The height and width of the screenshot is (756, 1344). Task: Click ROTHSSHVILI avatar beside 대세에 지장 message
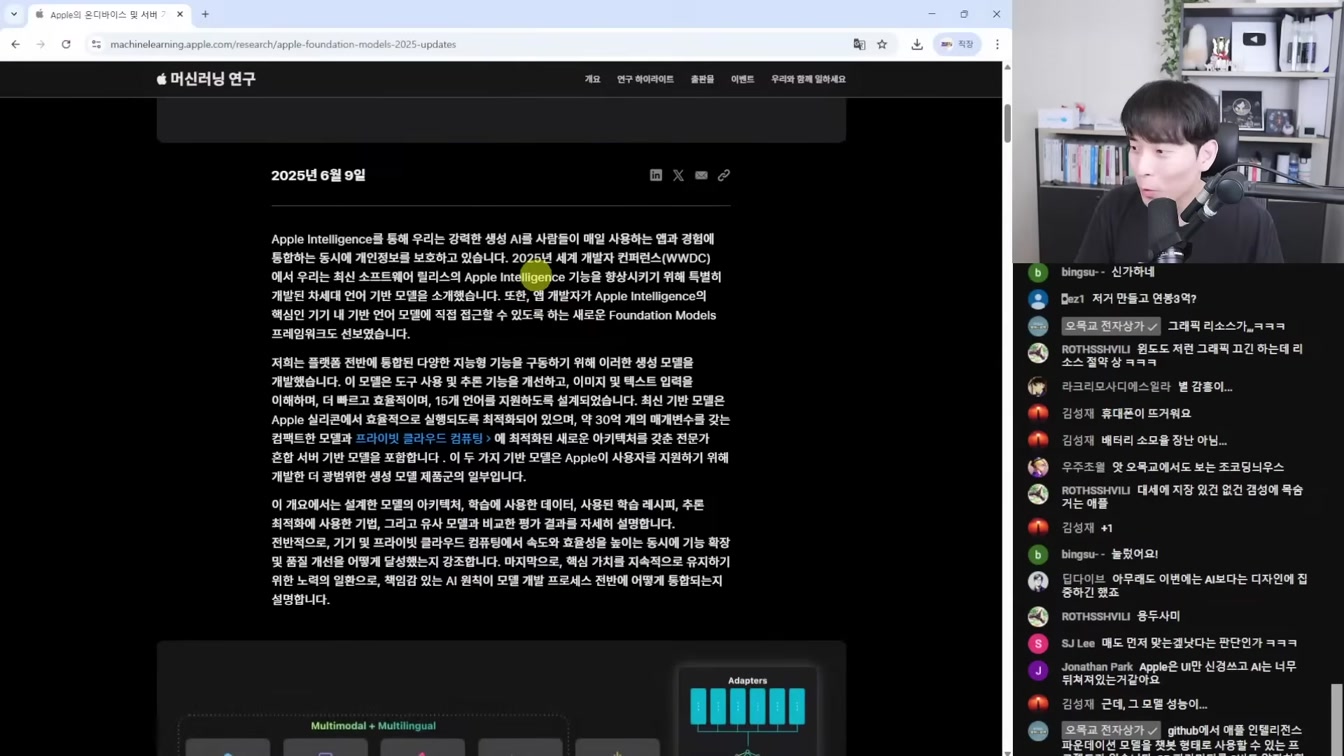(1038, 493)
